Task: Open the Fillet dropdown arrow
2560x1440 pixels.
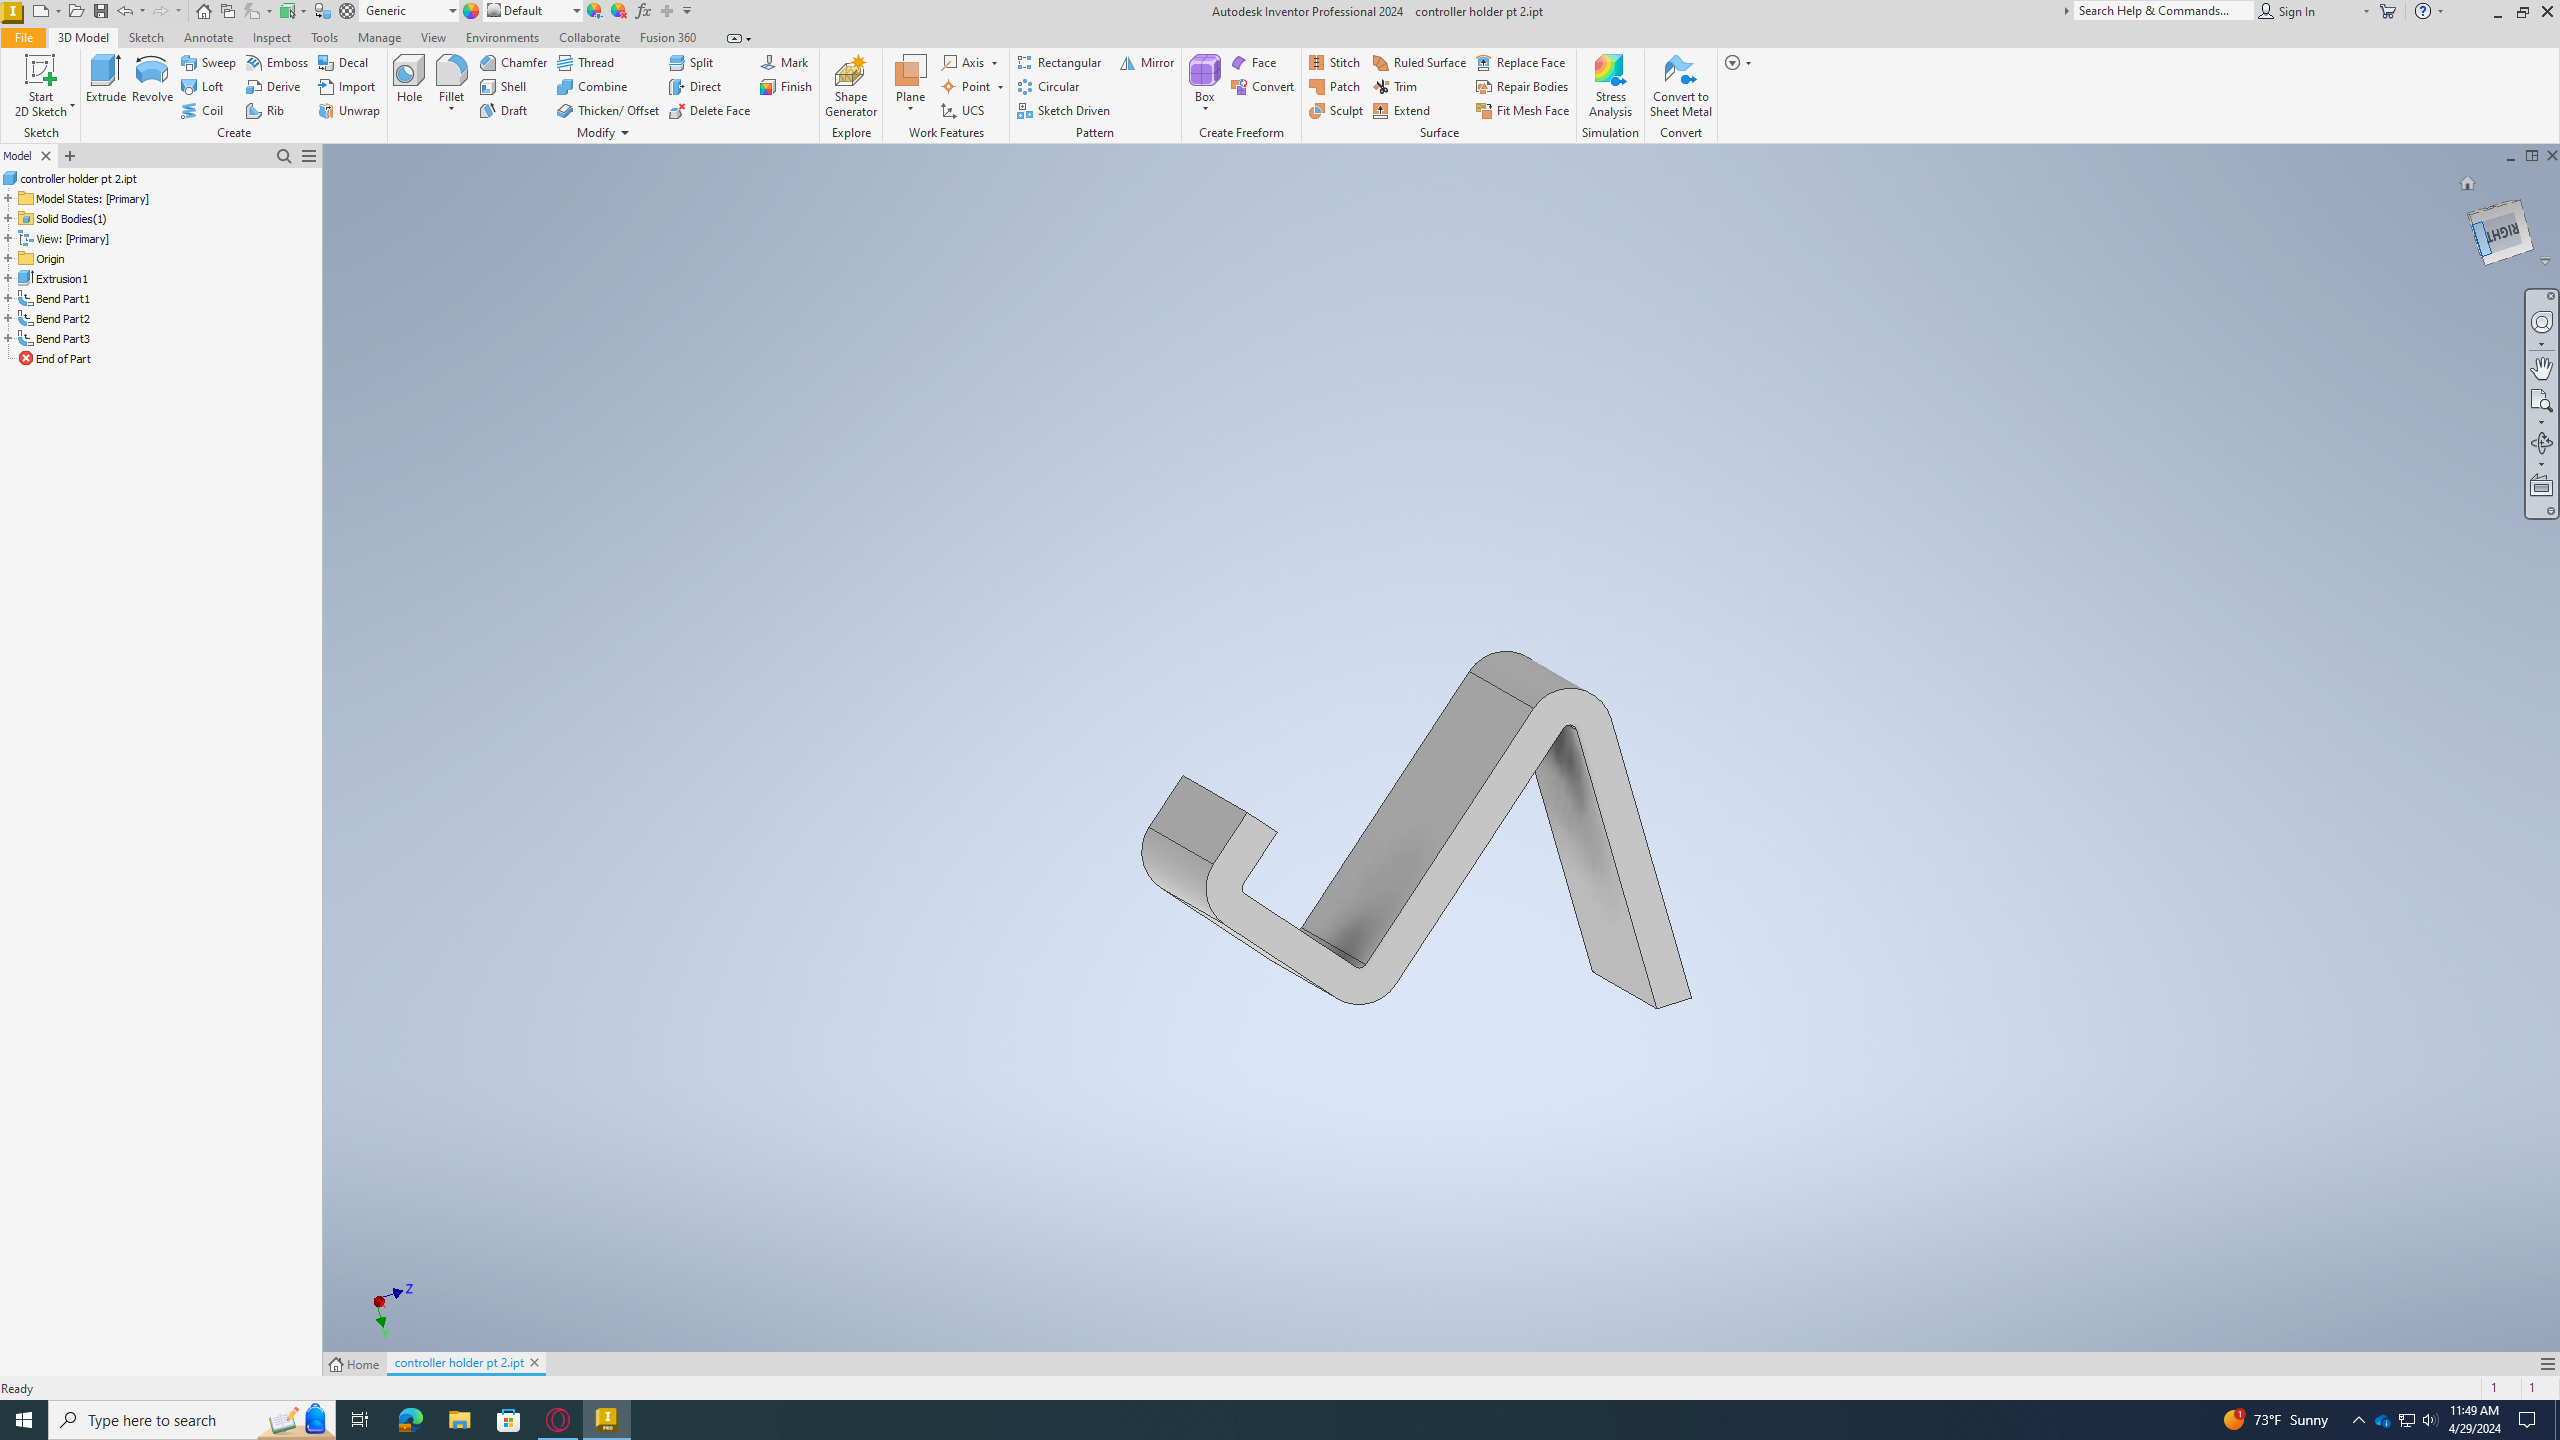Action: [451, 108]
